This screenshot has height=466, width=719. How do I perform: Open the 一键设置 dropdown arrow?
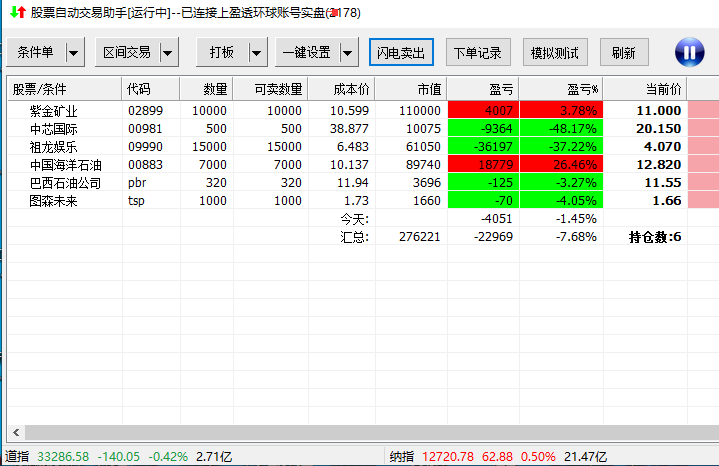(x=347, y=52)
